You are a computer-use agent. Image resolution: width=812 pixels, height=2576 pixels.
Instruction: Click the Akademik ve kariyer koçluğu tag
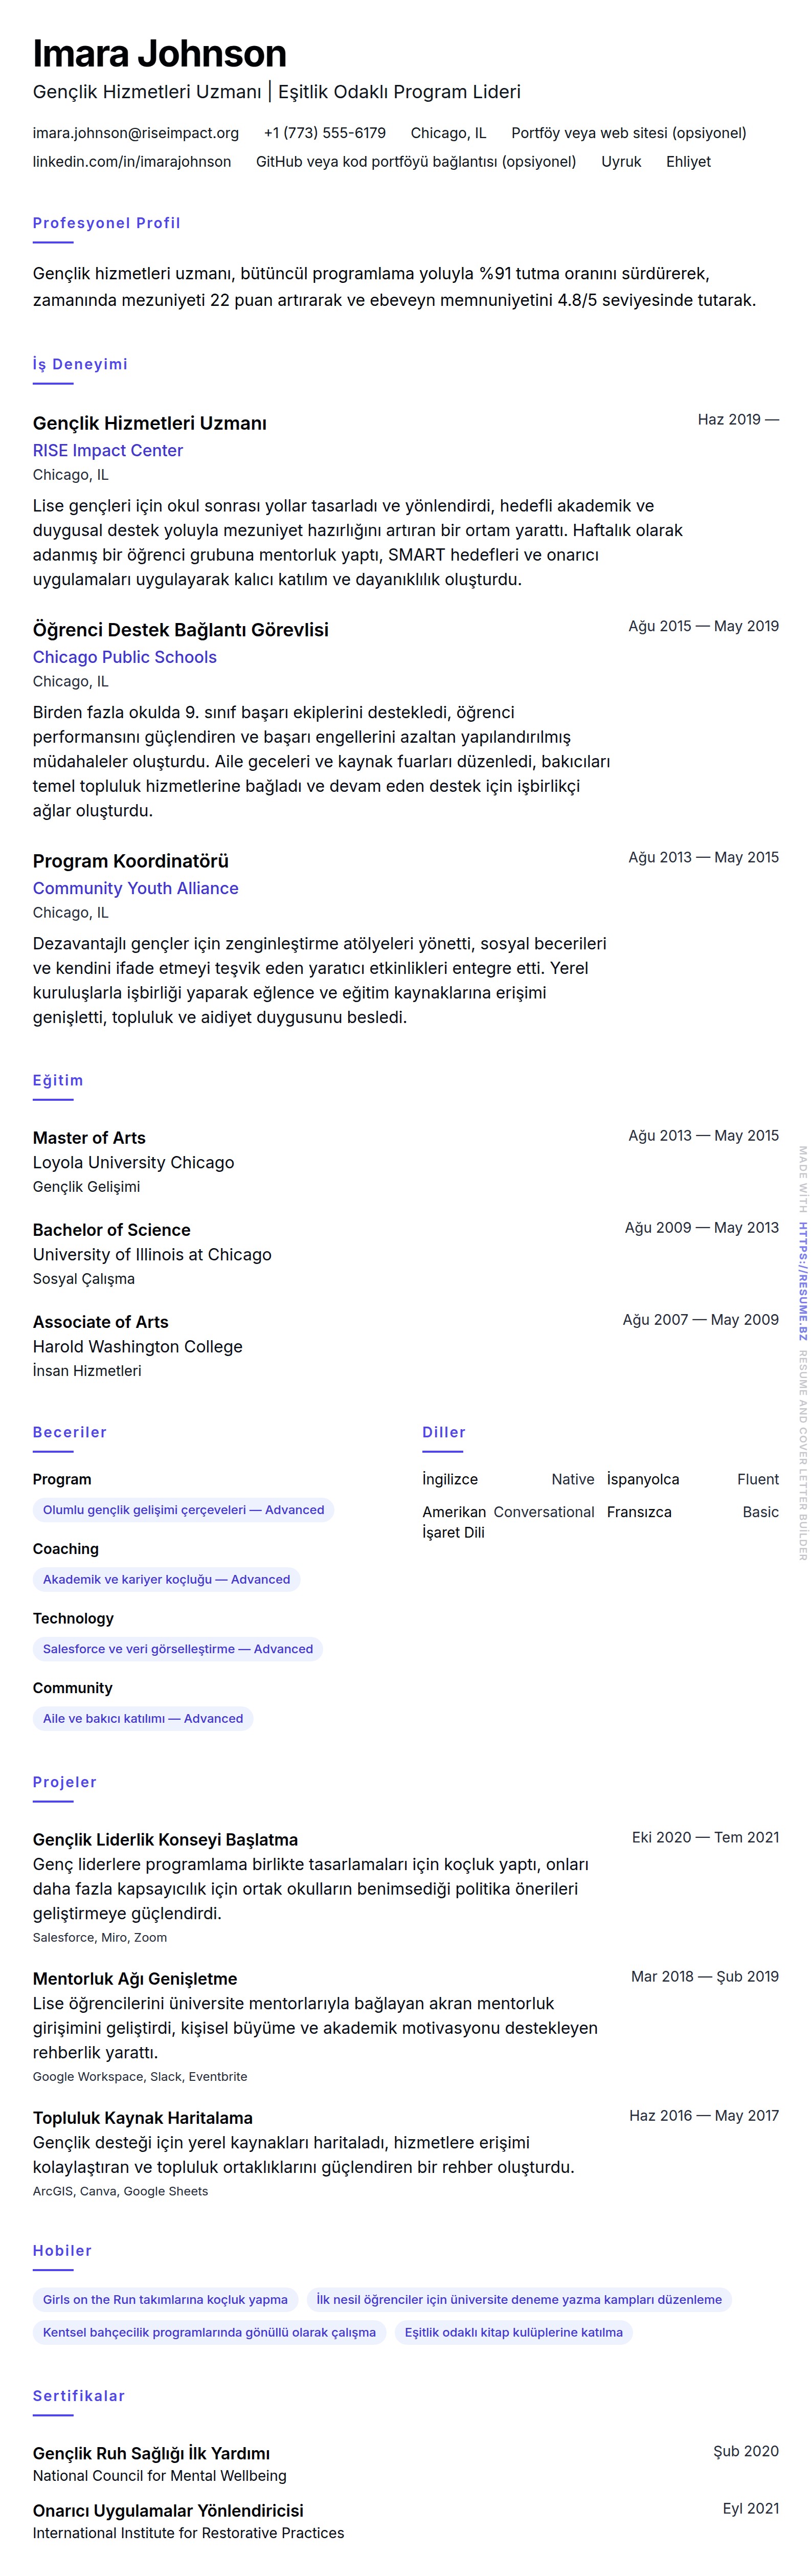pyautogui.click(x=166, y=1579)
